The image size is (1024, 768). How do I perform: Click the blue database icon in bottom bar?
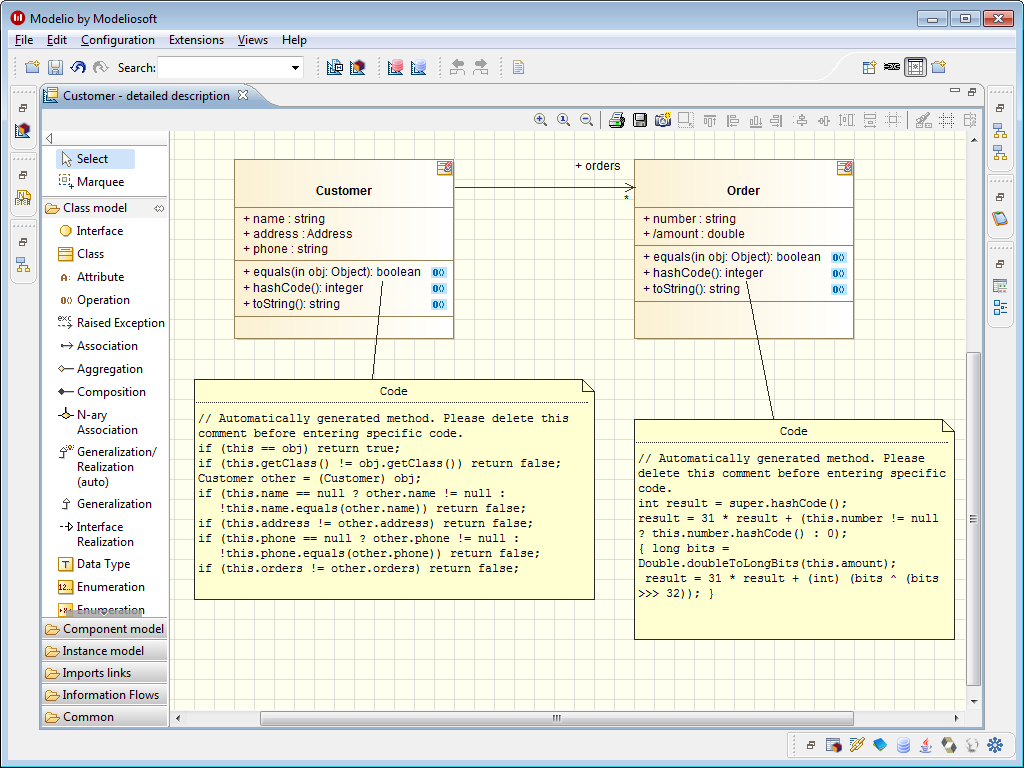pos(903,744)
